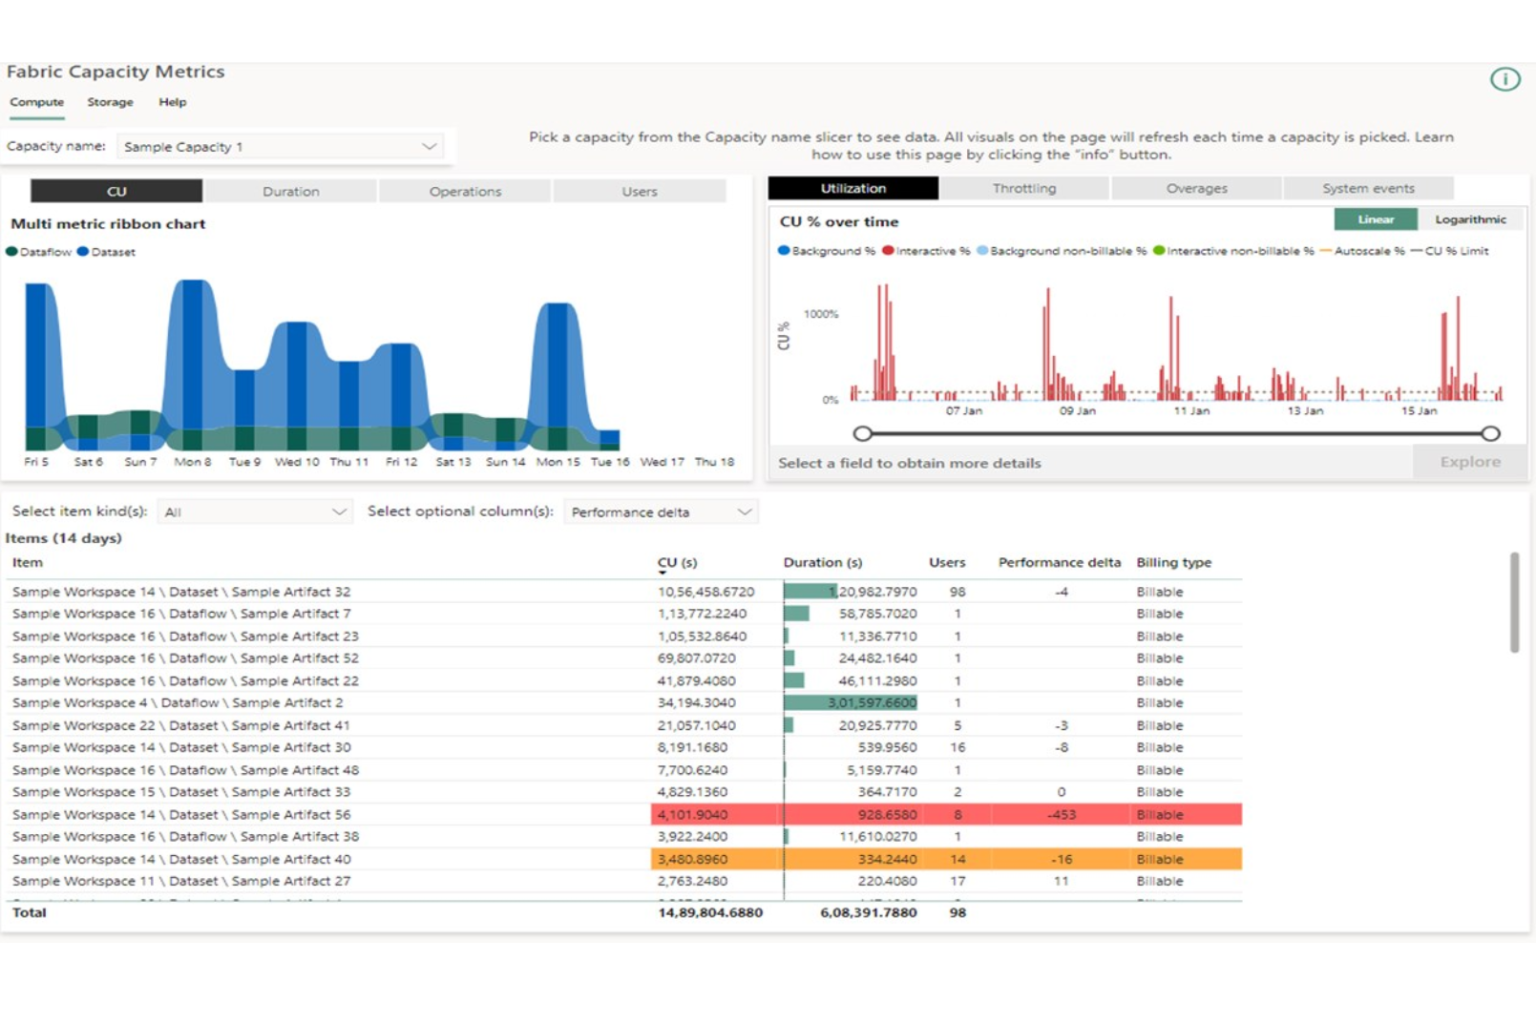Click the left handle of time range slider

pos(863,433)
